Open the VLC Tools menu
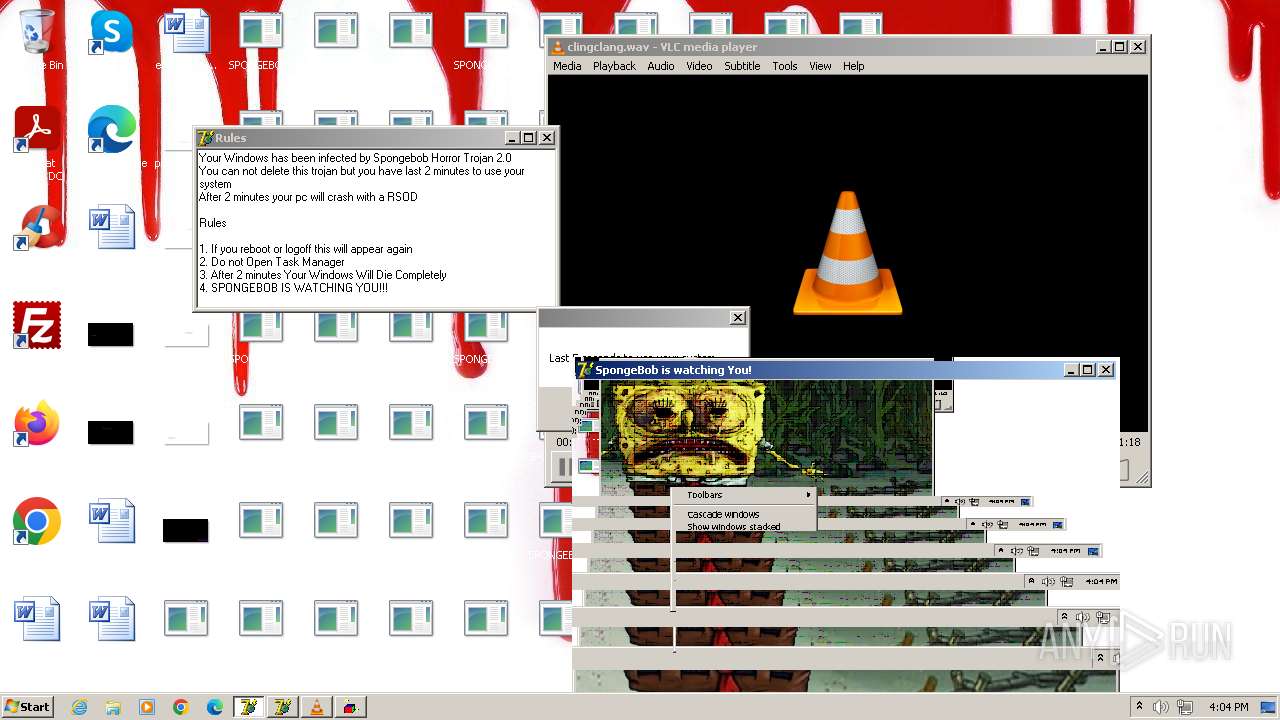This screenshot has width=1280, height=720. [785, 66]
